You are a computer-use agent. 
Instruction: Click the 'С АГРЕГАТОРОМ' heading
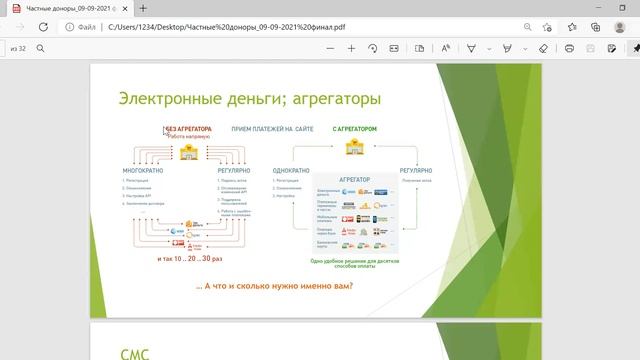click(x=354, y=129)
